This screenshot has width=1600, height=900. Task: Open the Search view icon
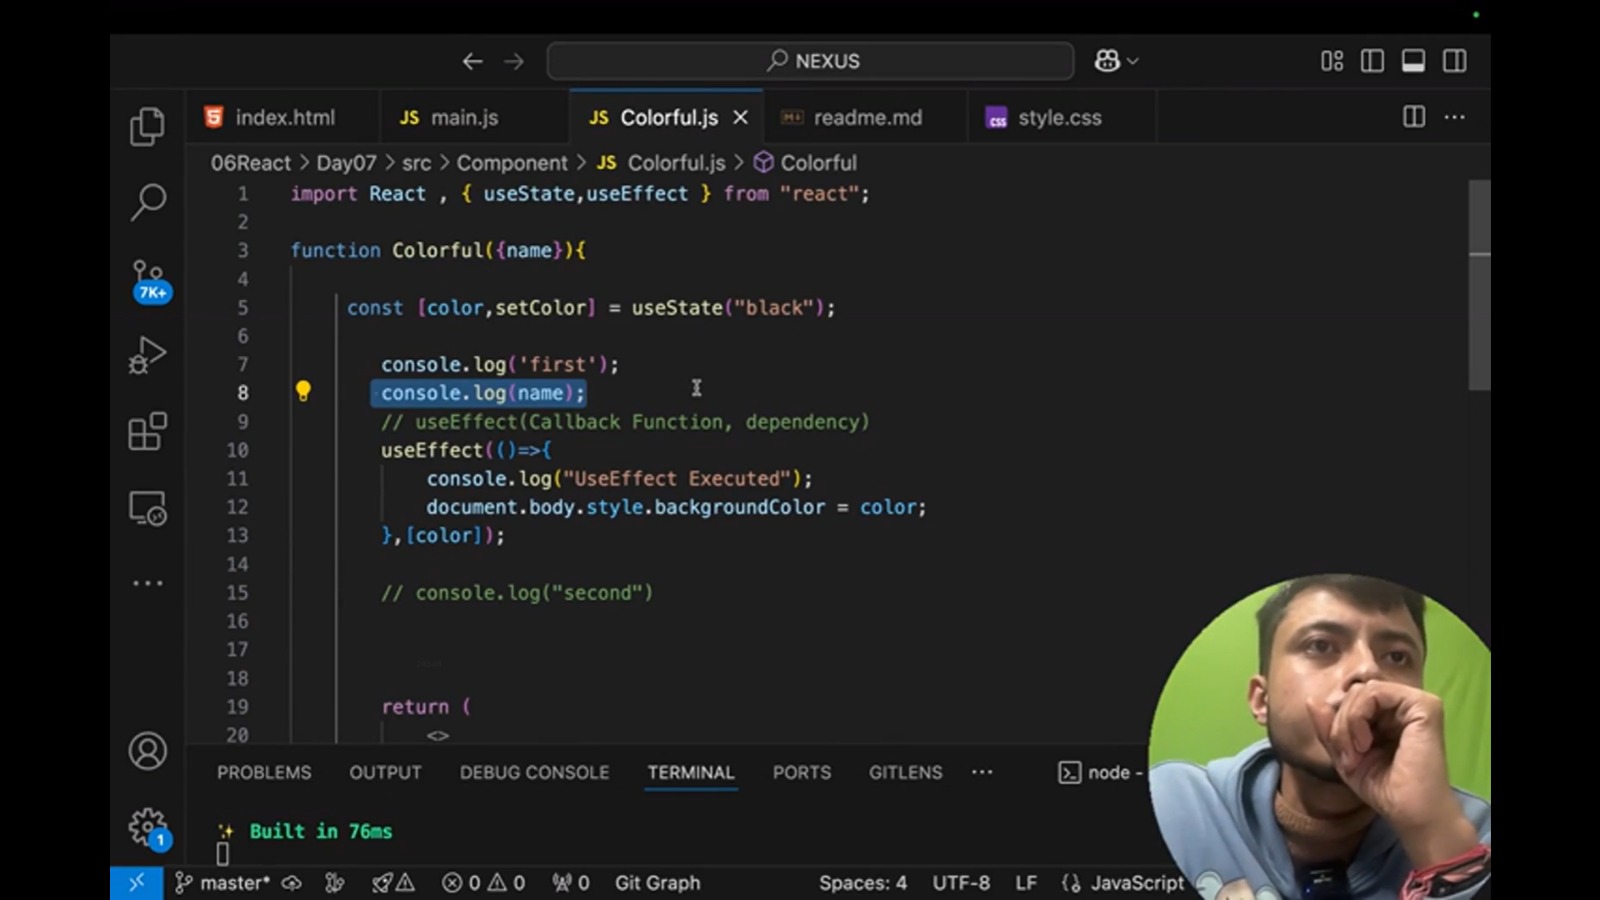click(148, 201)
